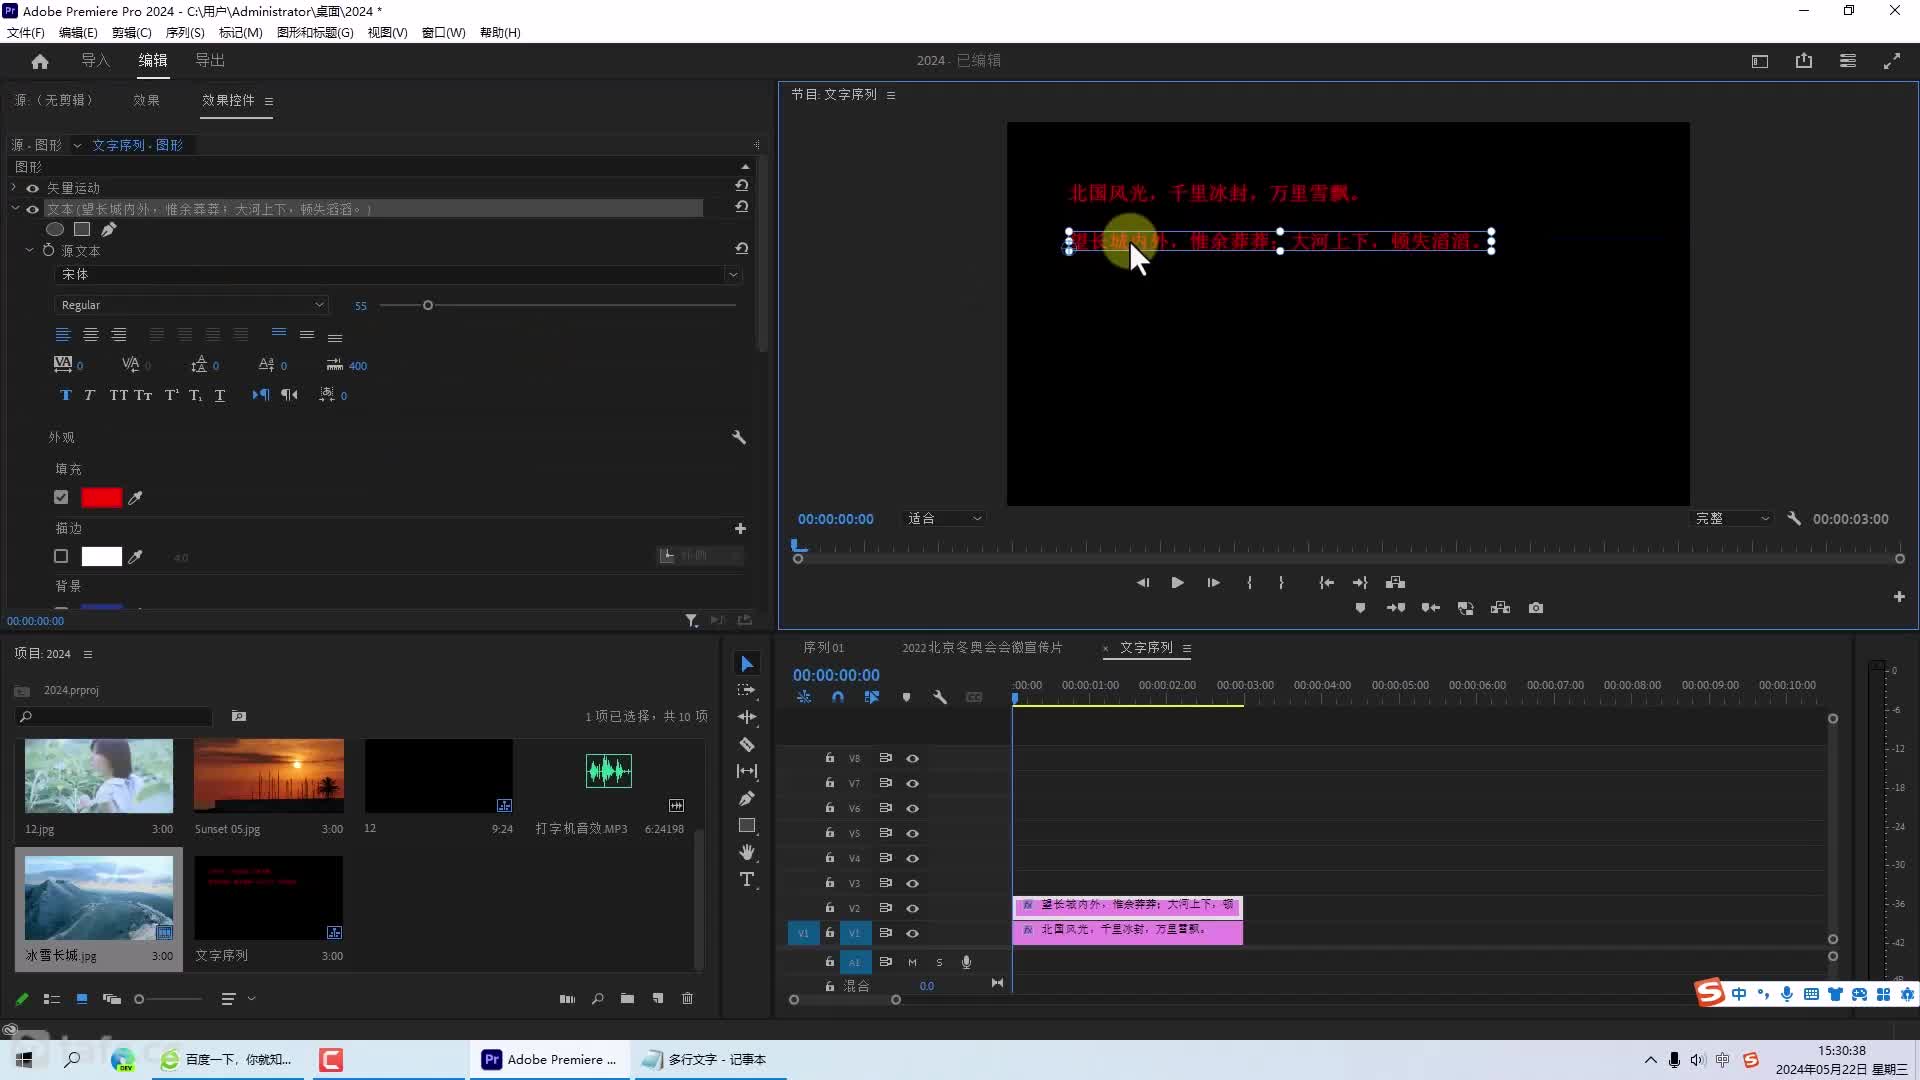This screenshot has width=1920, height=1080.
Task: Step forward one frame in Program monitor
Action: click(x=1213, y=583)
